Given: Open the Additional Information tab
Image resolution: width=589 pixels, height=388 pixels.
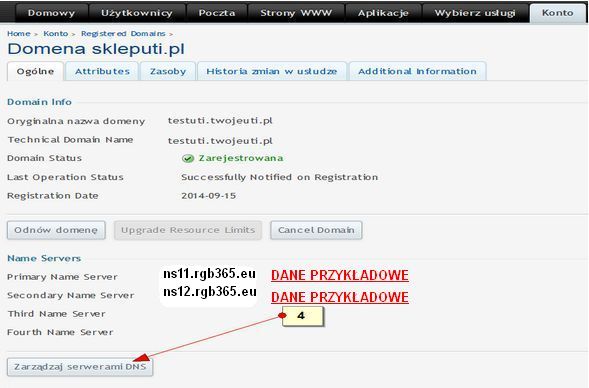Looking at the screenshot, I should (418, 71).
